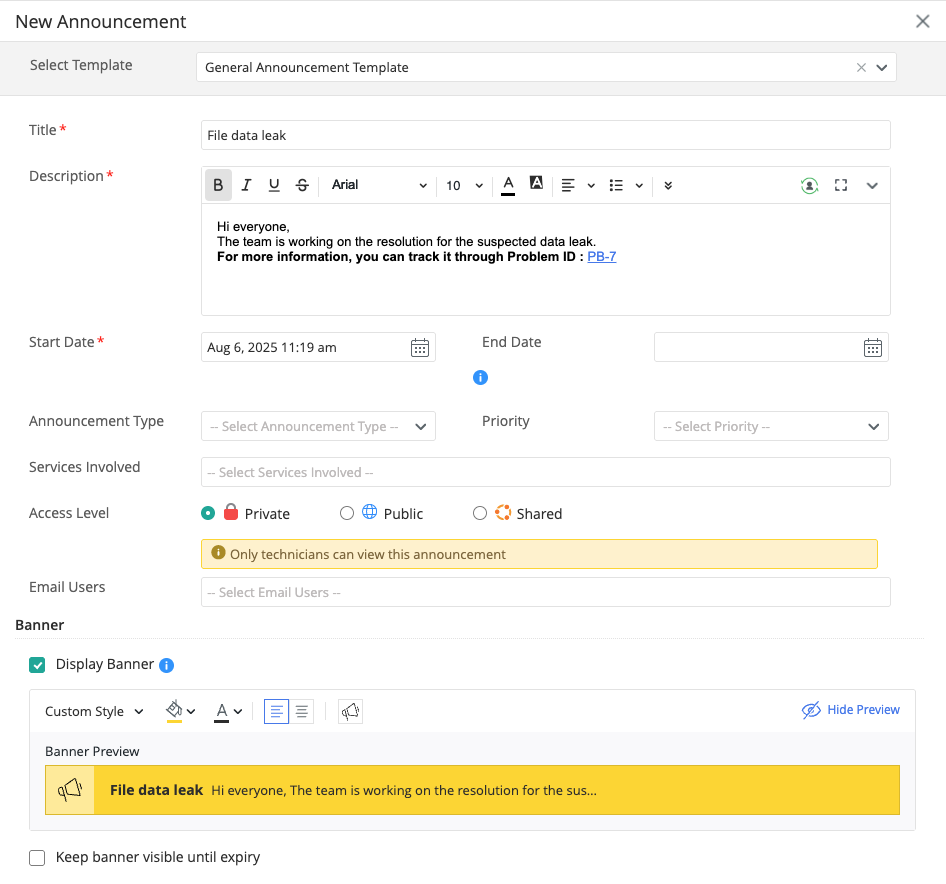Click the empty End Date field
The height and width of the screenshot is (884, 946).
pyautogui.click(x=771, y=347)
